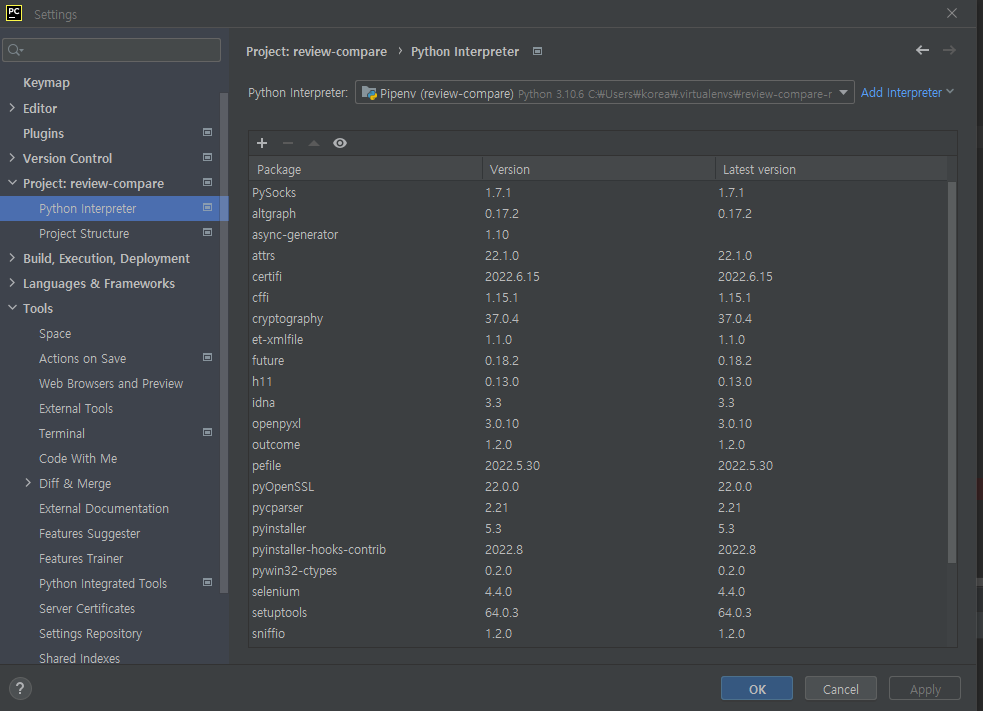The image size is (983, 711).
Task: Open Features Trainer settings
Action: (x=81, y=559)
